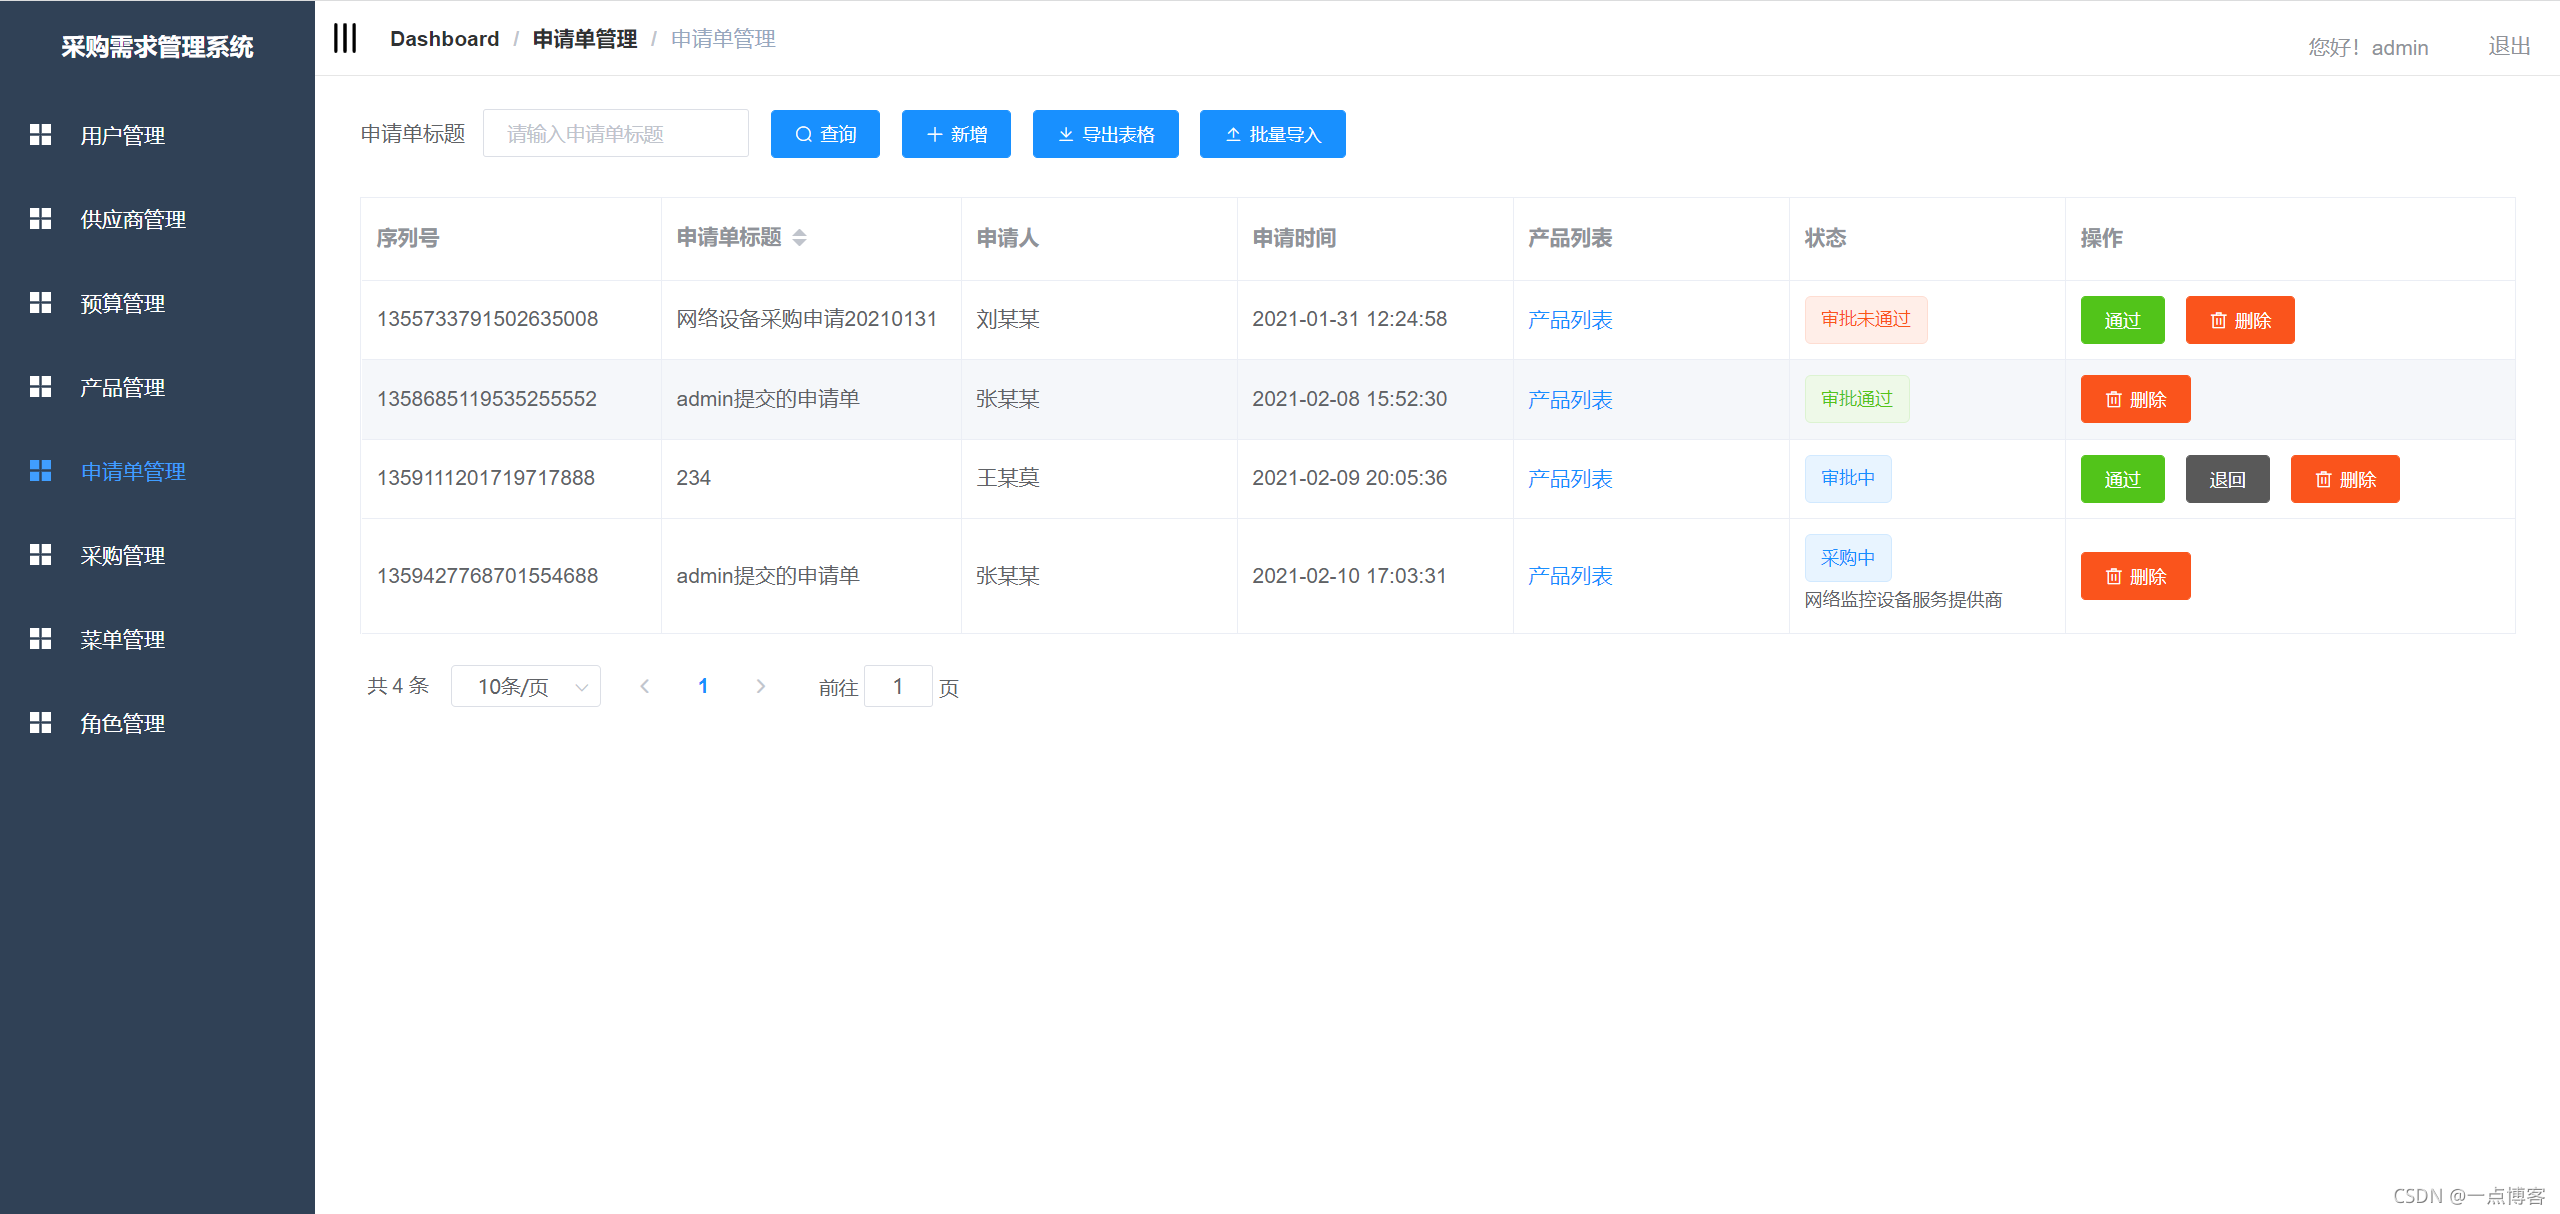Open 产品列表 for 王某莫's request

(x=1570, y=479)
